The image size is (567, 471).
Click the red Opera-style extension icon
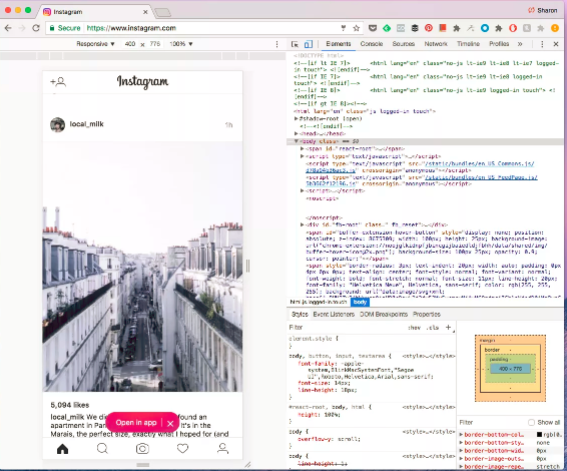[513, 28]
